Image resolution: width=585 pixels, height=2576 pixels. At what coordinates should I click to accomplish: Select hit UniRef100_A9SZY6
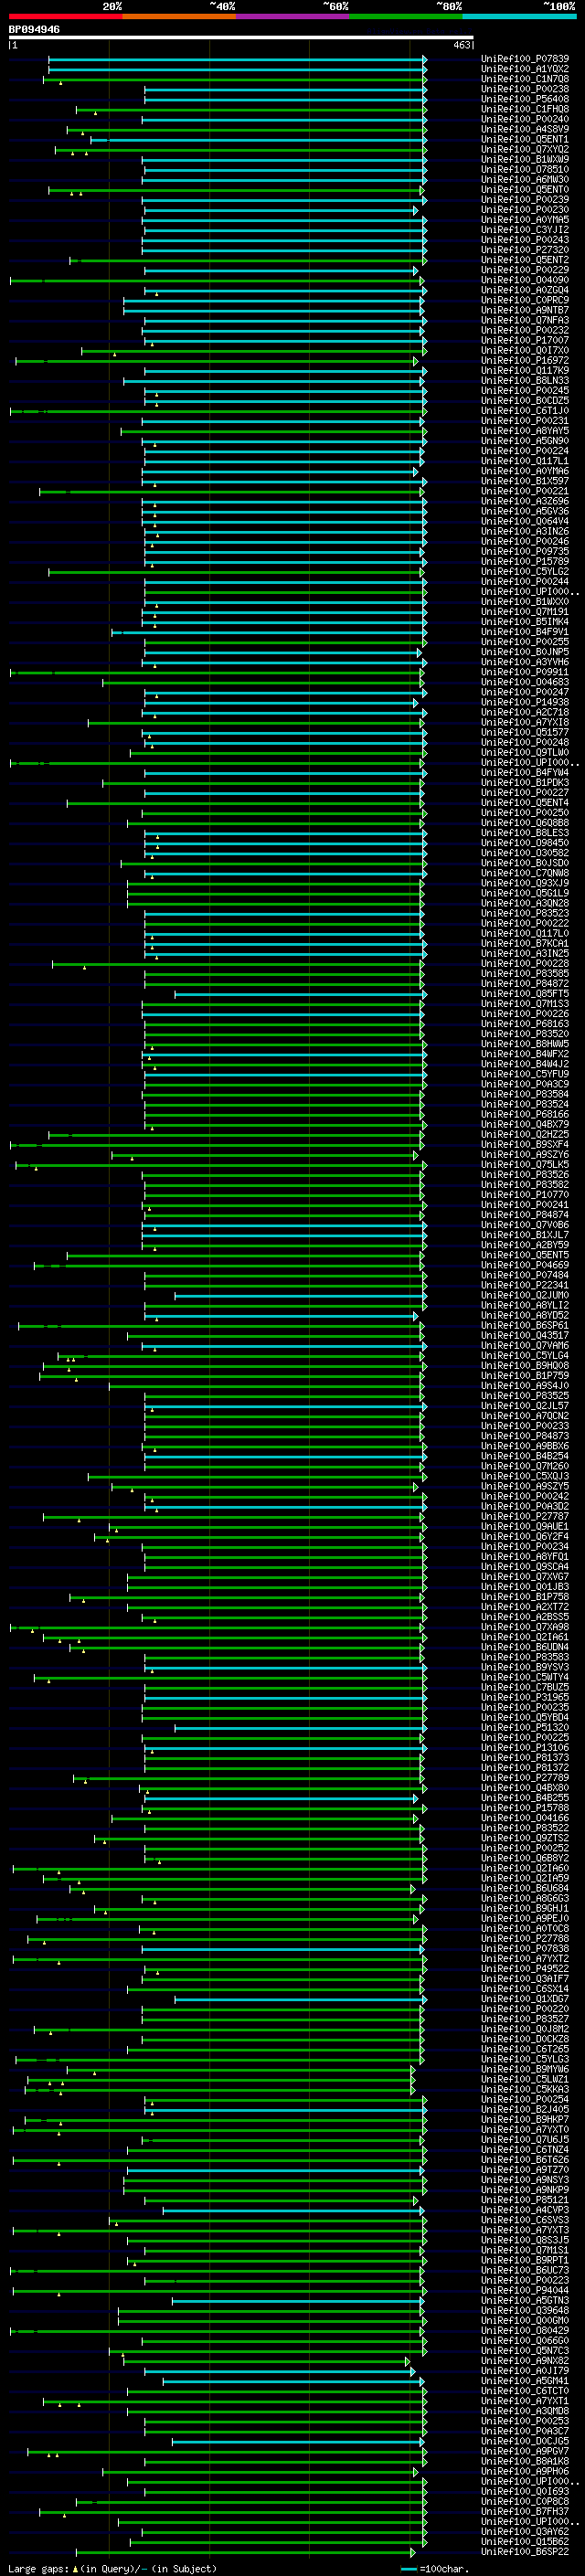pyautogui.click(x=525, y=1154)
